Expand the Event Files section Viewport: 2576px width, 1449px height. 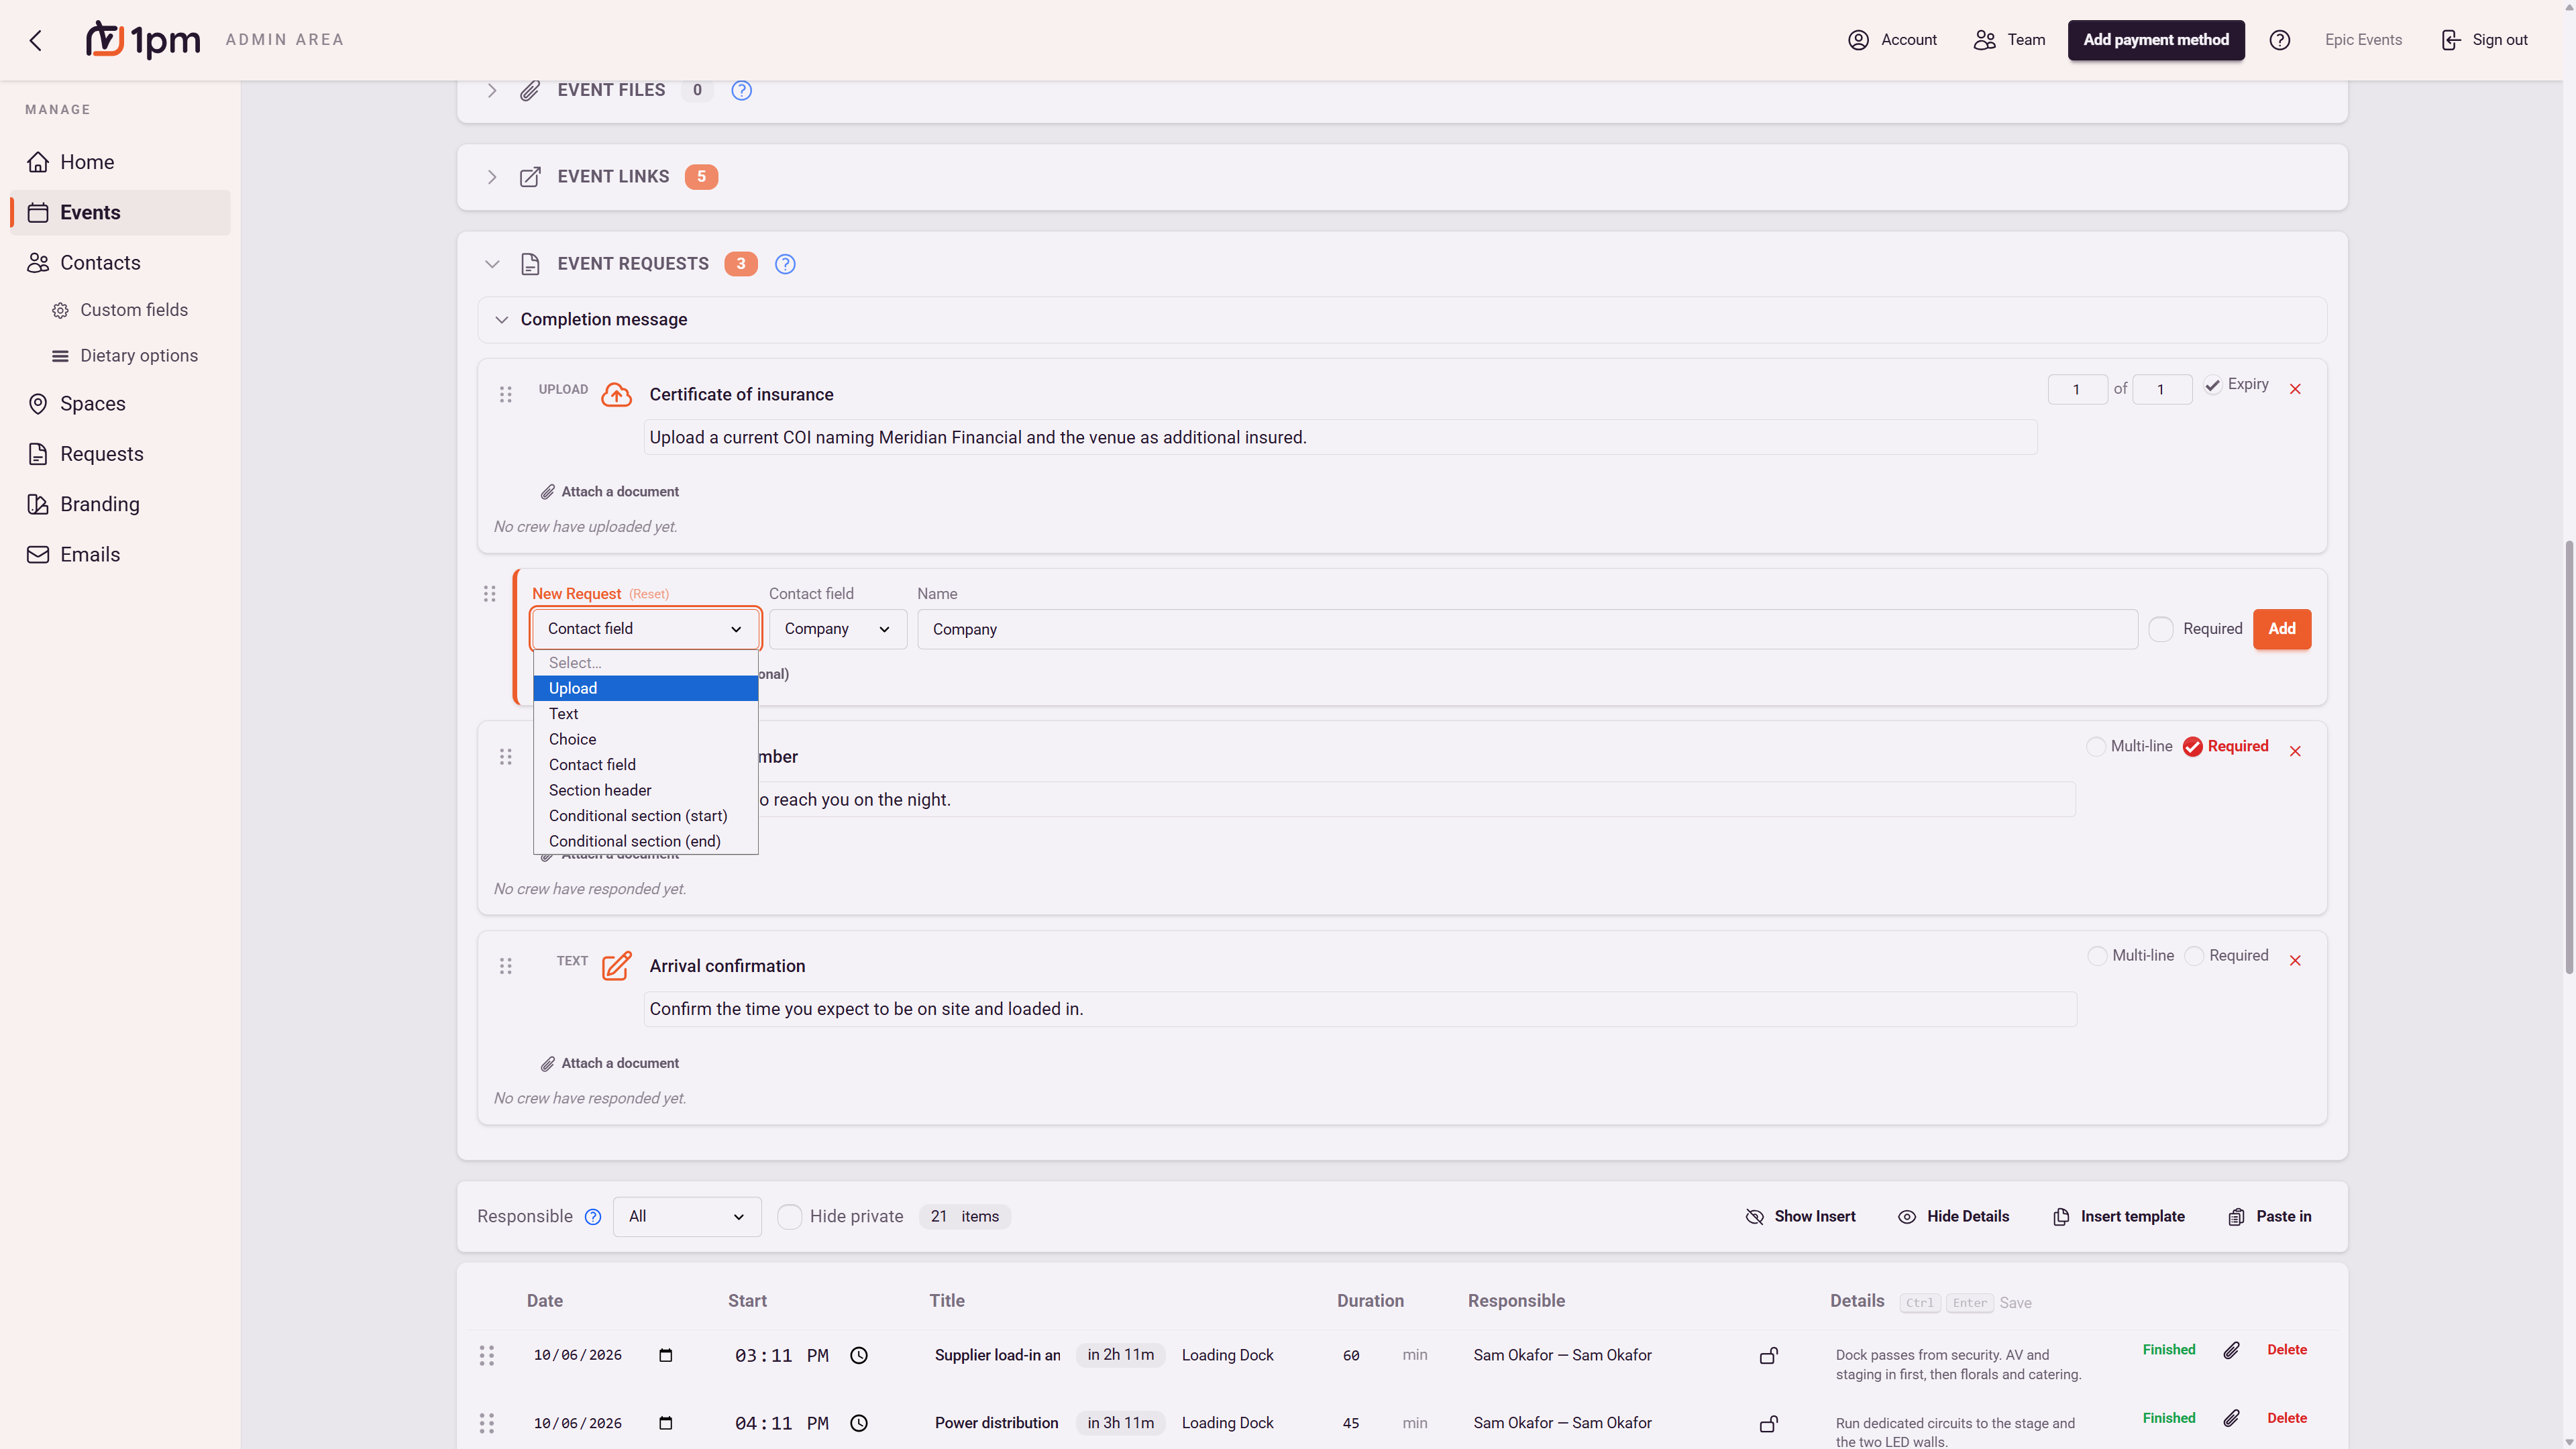pyautogui.click(x=492, y=90)
